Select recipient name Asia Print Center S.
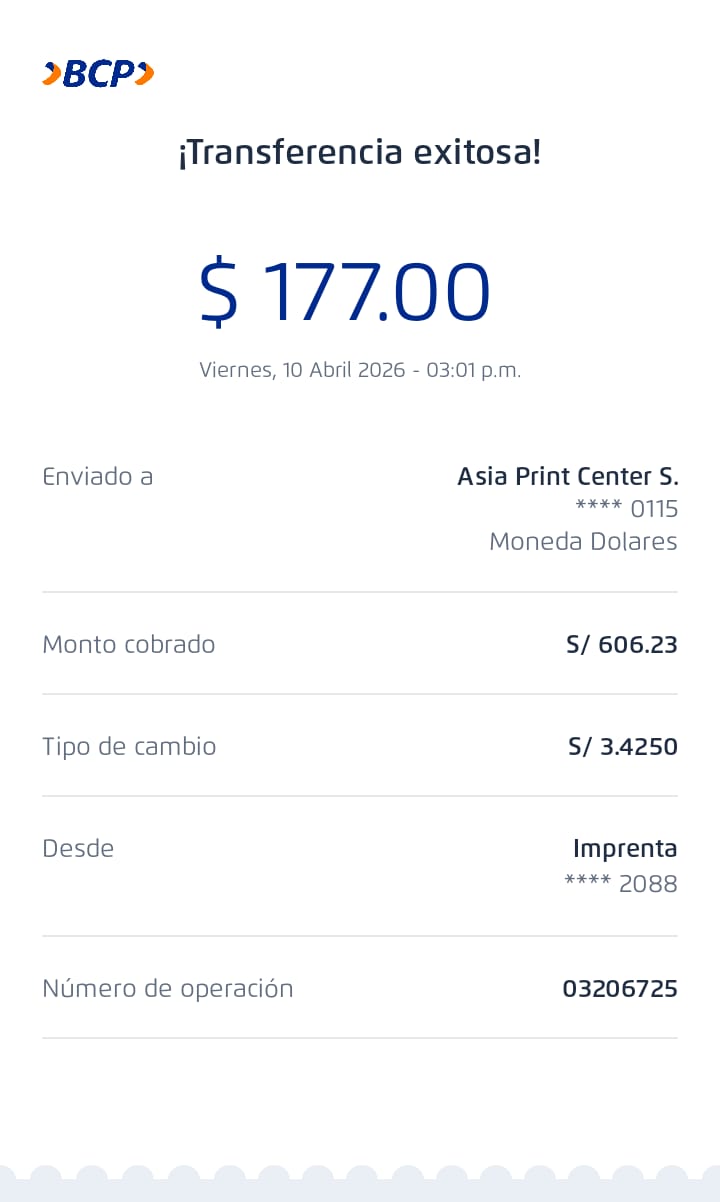The image size is (720, 1202). tap(567, 477)
